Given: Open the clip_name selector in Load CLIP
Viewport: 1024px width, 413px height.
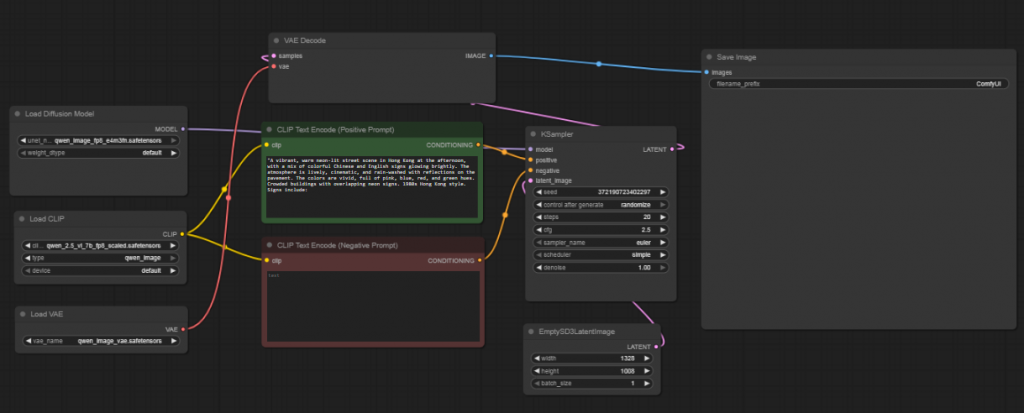Looking at the screenshot, I should point(101,246).
